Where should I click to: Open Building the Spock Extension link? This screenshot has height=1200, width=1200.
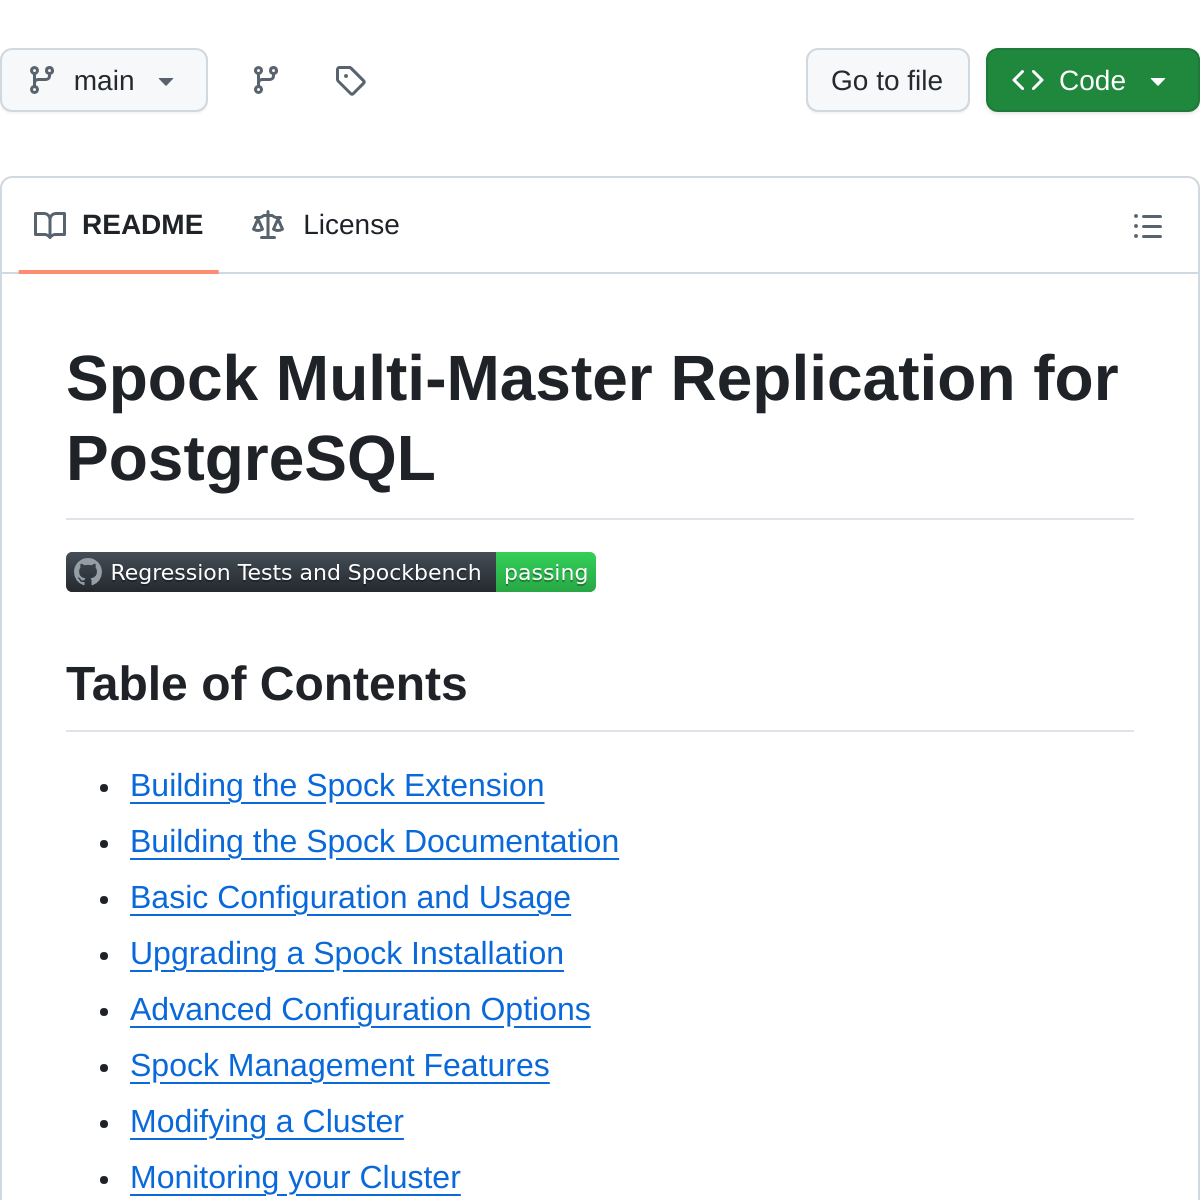pyautogui.click(x=337, y=786)
